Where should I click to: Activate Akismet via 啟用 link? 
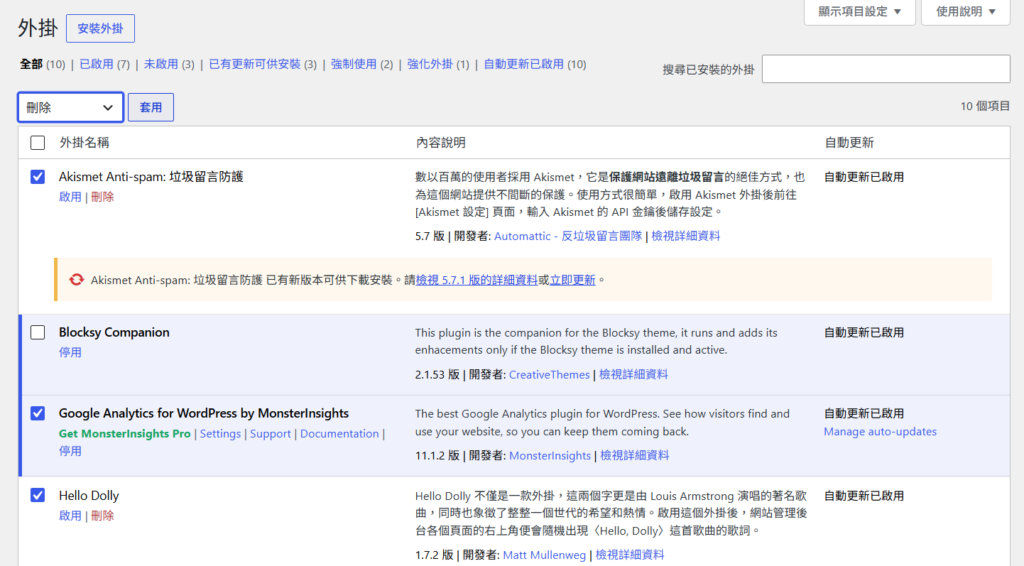click(x=70, y=197)
